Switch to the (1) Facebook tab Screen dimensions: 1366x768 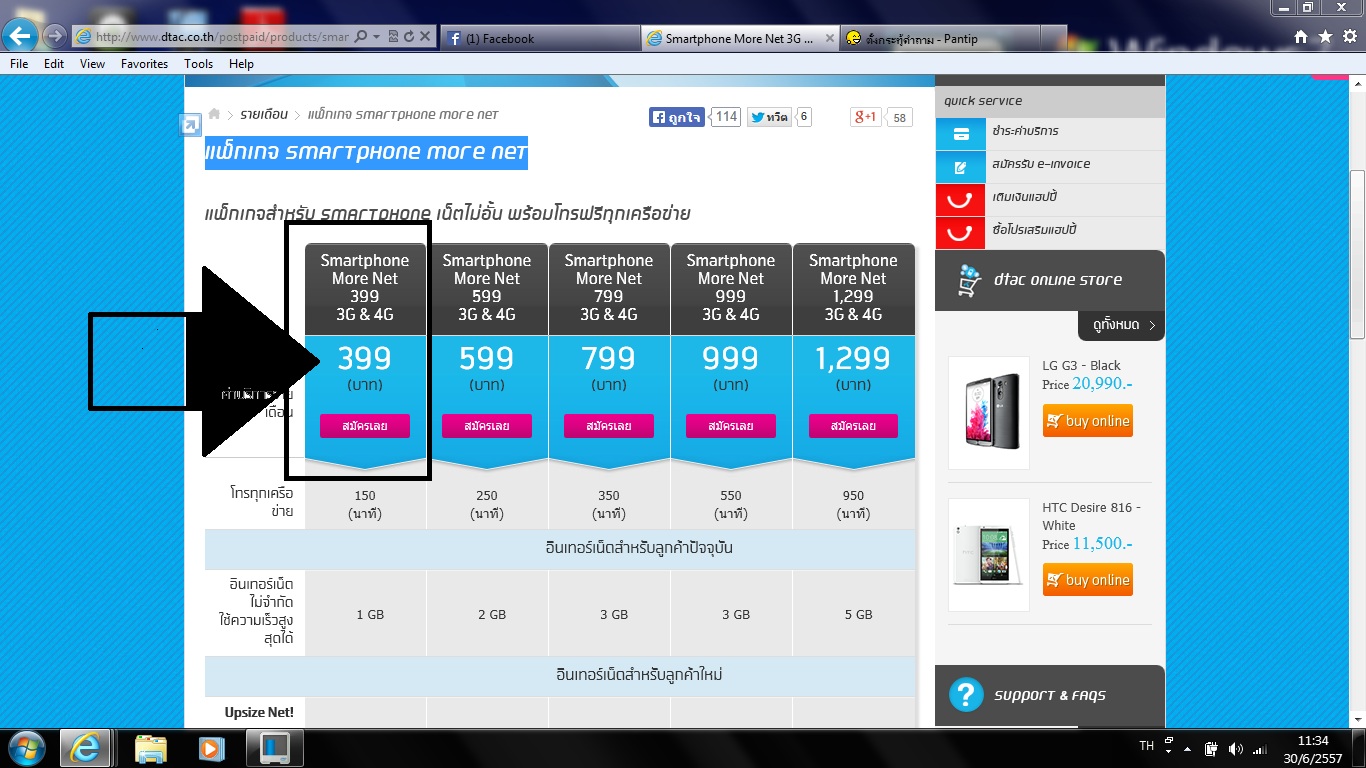pos(540,38)
